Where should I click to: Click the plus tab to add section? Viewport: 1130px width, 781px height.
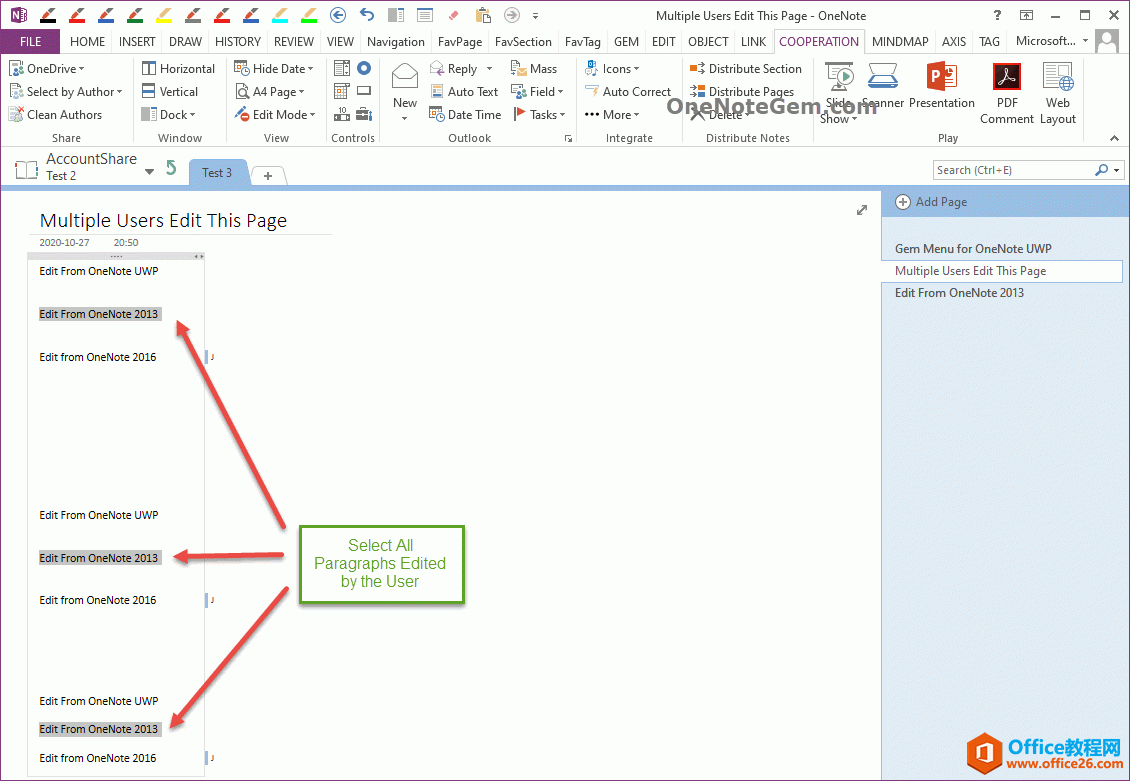point(268,175)
